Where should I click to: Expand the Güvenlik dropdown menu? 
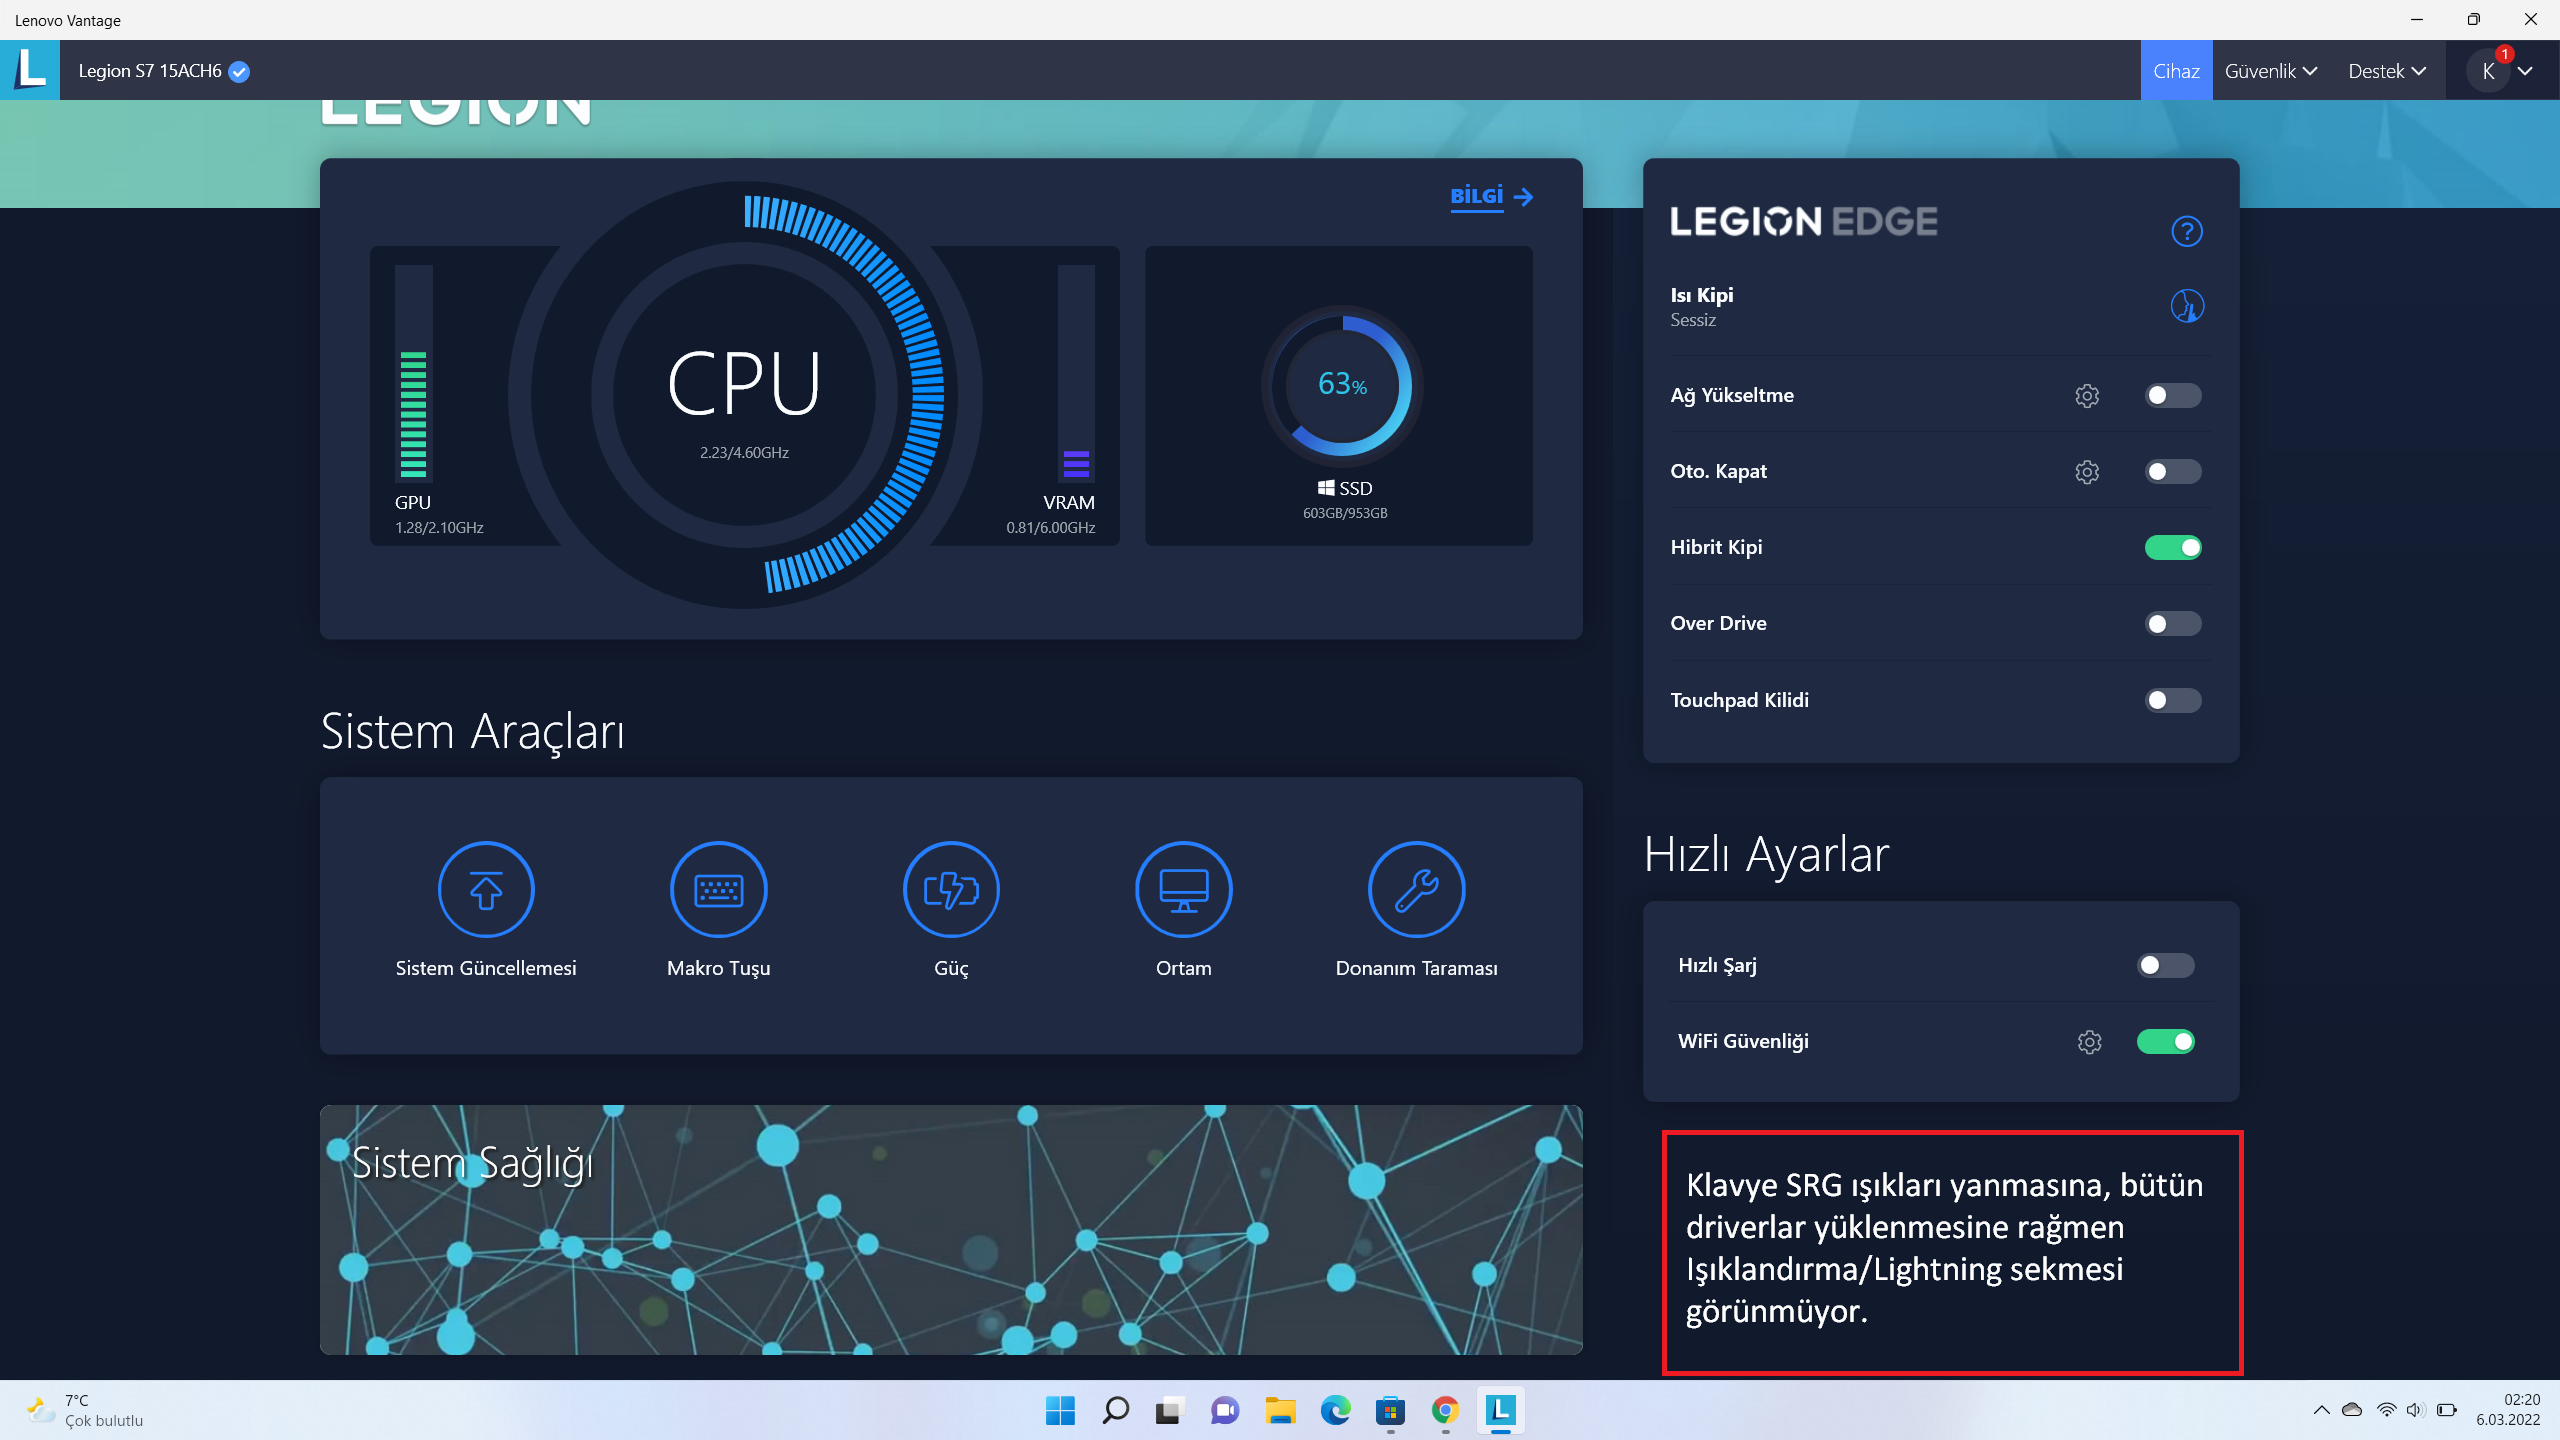point(2271,71)
